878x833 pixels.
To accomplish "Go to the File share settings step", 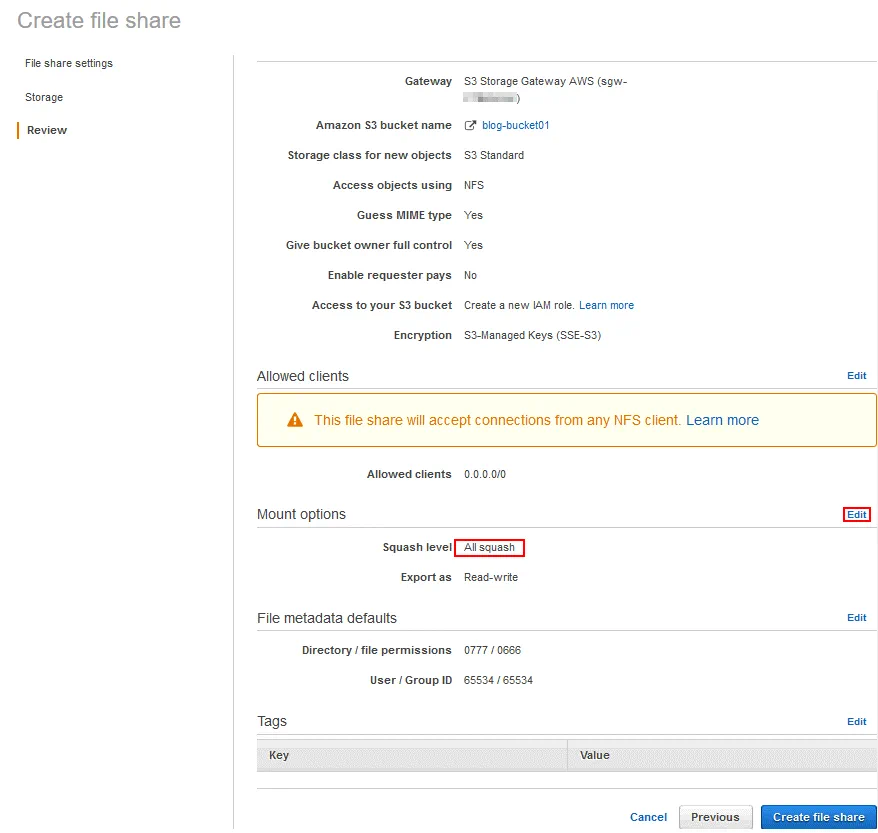I will click(x=69, y=63).
